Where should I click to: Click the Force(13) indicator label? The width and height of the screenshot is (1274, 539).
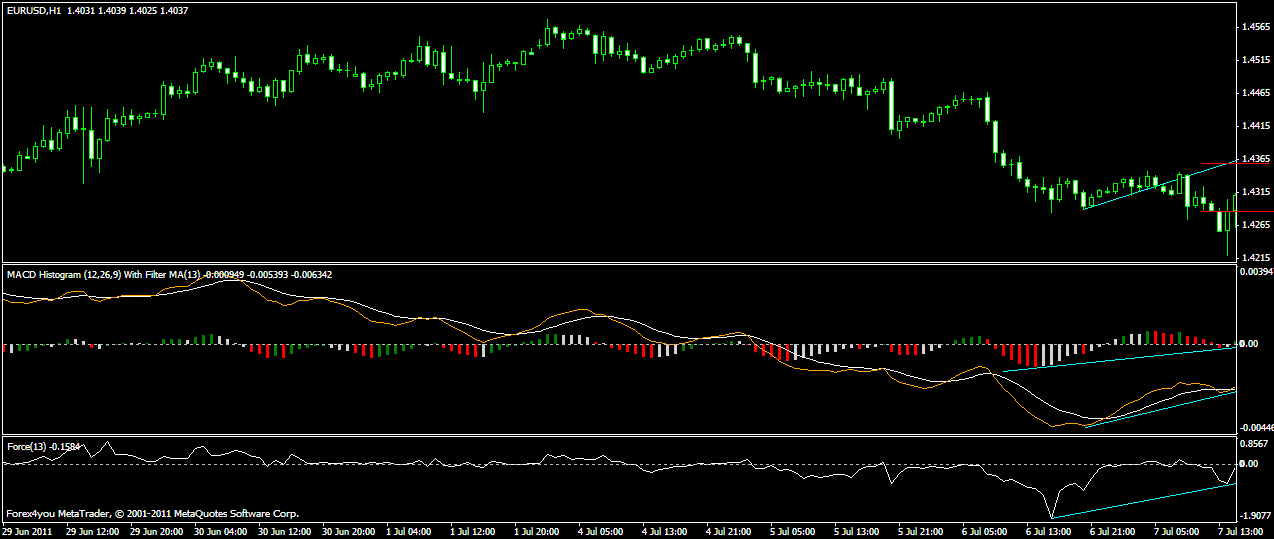[x=20, y=445]
